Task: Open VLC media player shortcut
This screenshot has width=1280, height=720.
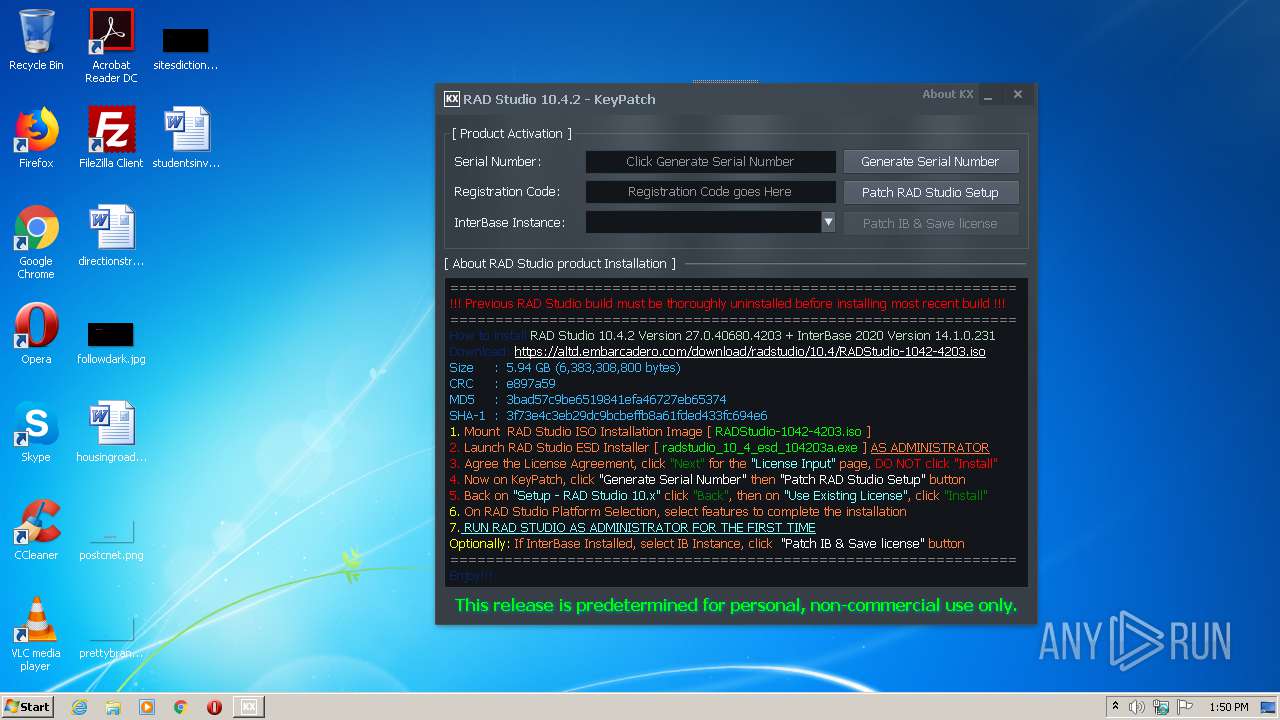Action: pyautogui.click(x=36, y=634)
